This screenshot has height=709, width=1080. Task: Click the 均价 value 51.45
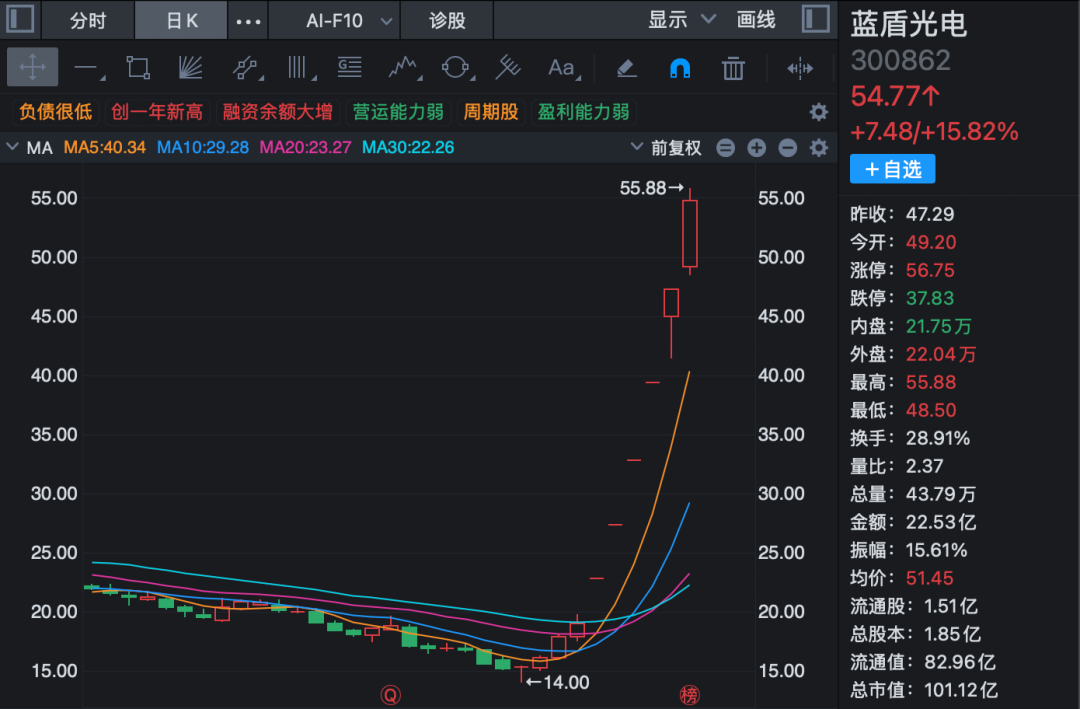(x=929, y=578)
